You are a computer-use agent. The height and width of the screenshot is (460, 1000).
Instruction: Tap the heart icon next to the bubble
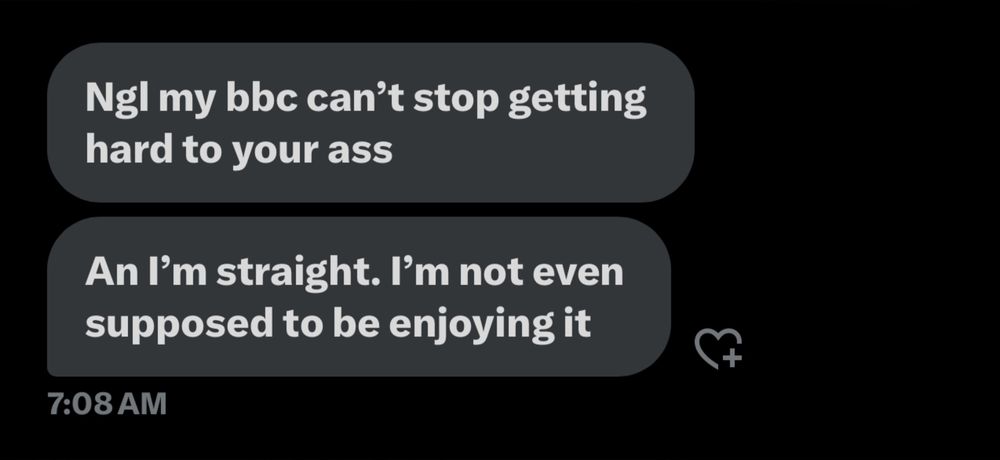(718, 348)
